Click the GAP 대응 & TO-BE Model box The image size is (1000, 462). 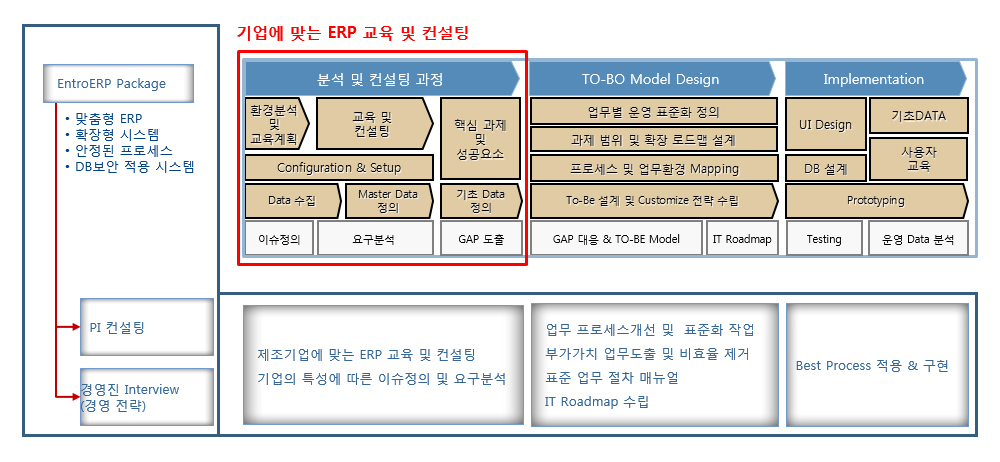pos(616,239)
